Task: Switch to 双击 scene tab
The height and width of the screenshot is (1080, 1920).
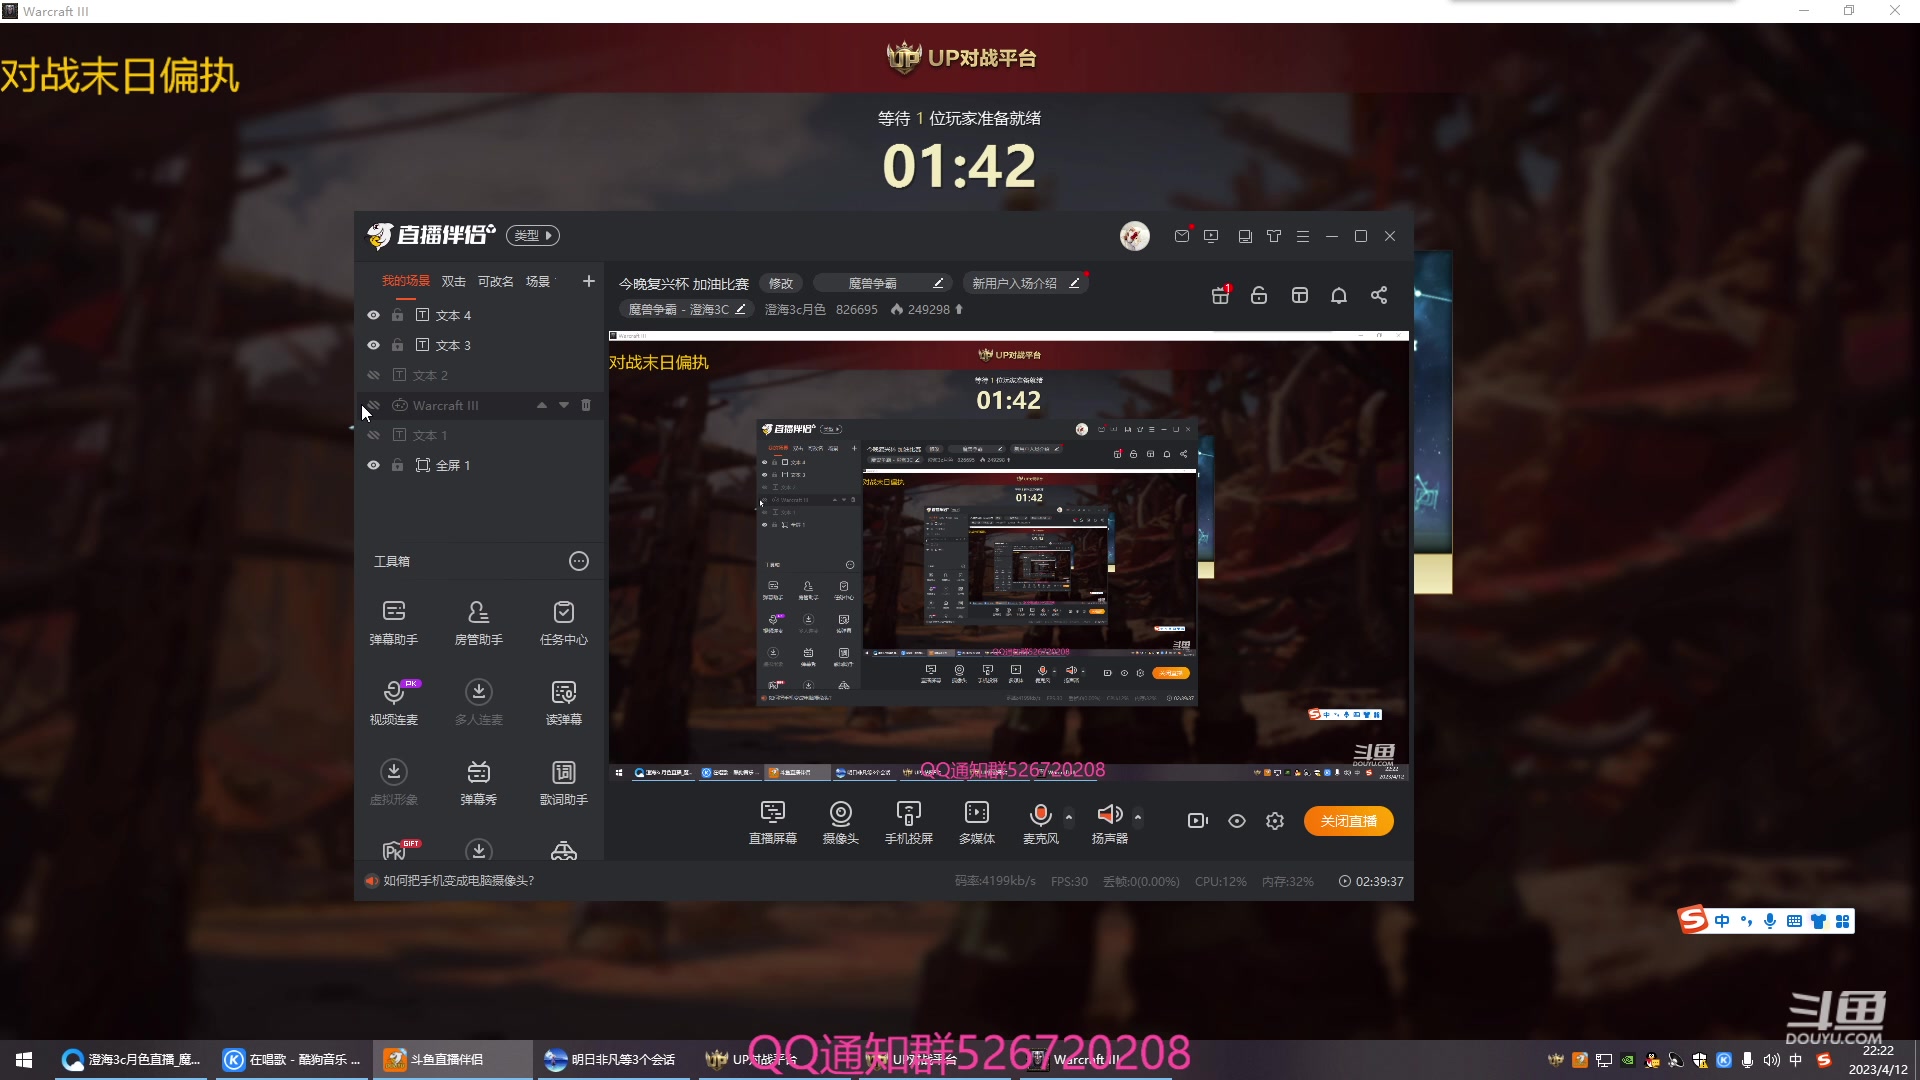Action: tap(454, 281)
